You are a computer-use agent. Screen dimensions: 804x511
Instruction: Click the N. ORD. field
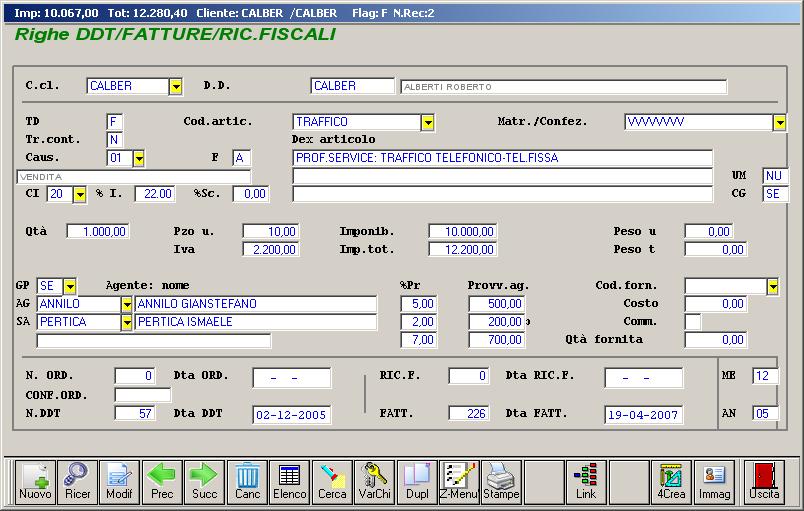point(135,376)
